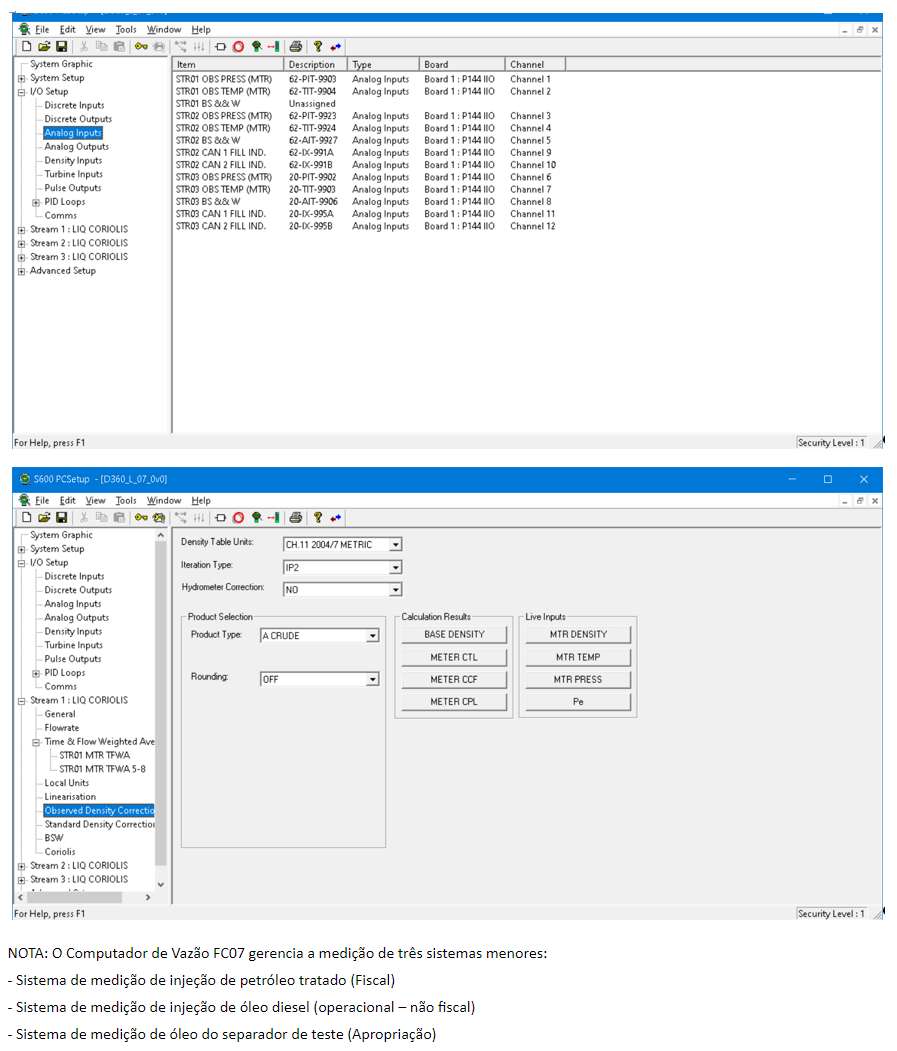Click green figure icon in Density Correction window toolbar

point(256,518)
